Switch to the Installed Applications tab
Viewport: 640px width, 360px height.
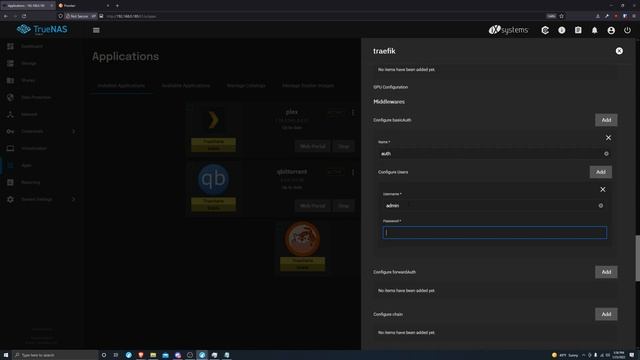pyautogui.click(x=121, y=86)
